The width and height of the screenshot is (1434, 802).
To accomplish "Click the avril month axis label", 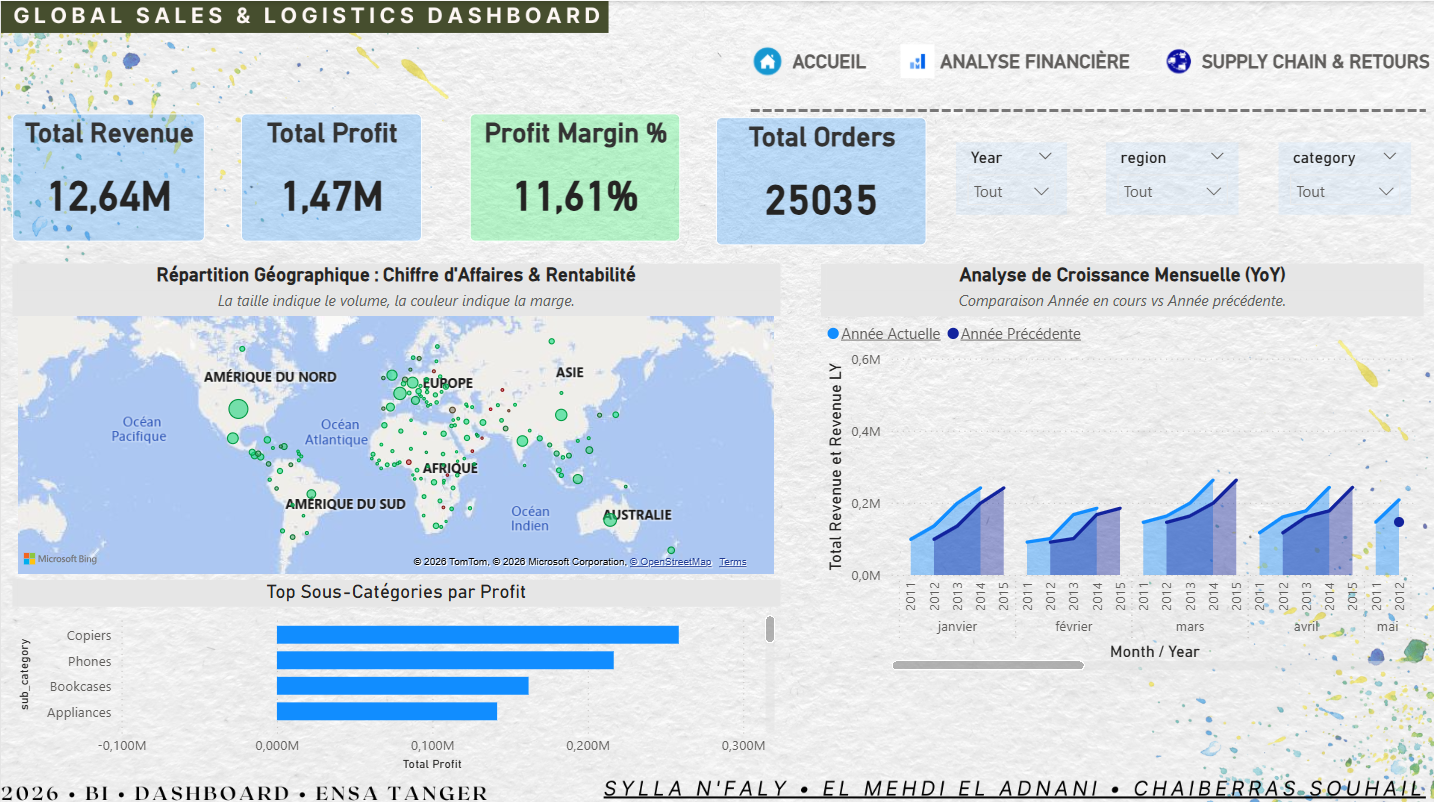I will click(x=1306, y=627).
